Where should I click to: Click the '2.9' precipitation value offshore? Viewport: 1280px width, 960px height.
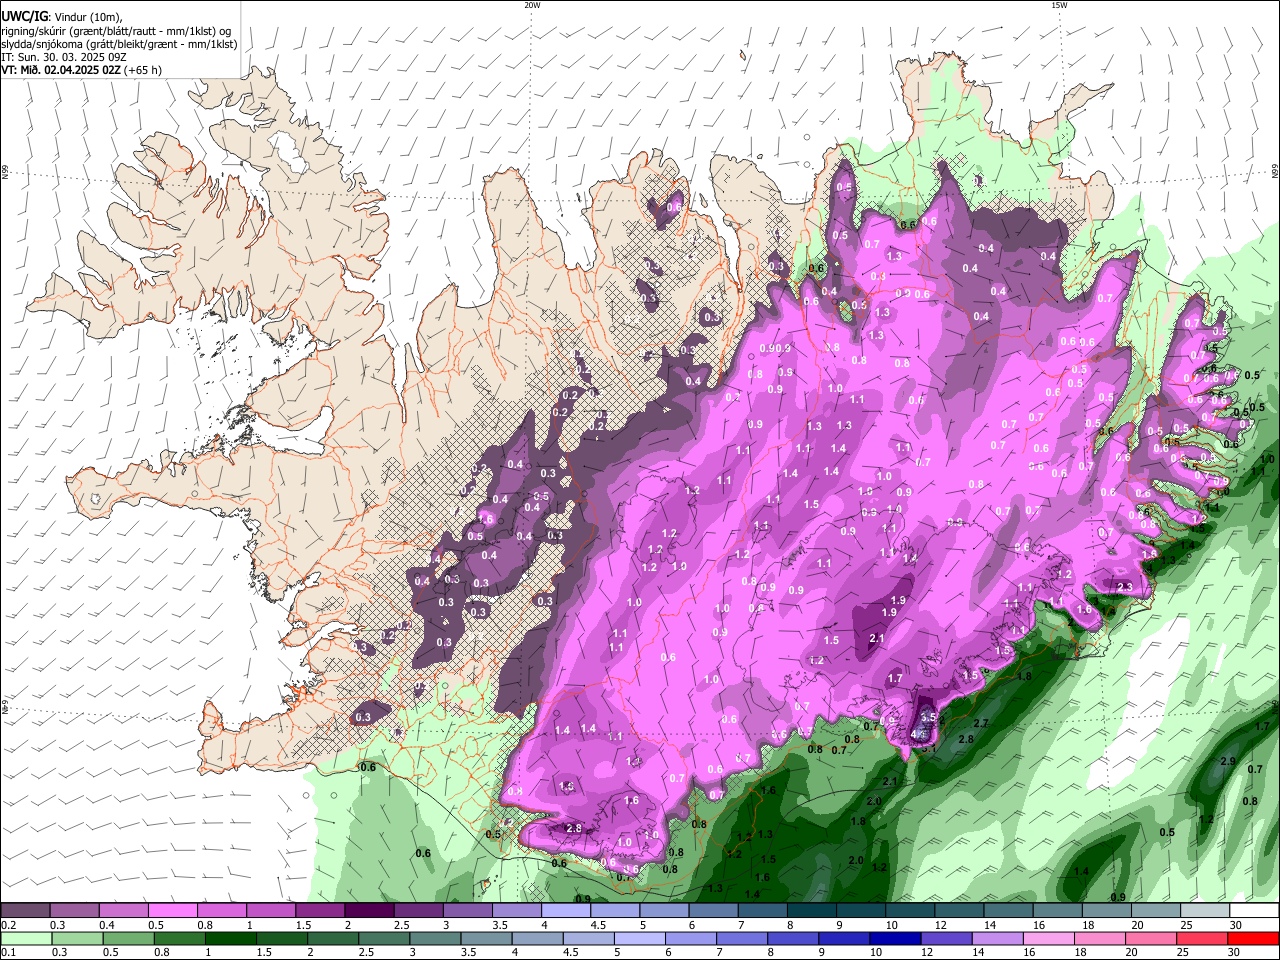tap(1228, 762)
